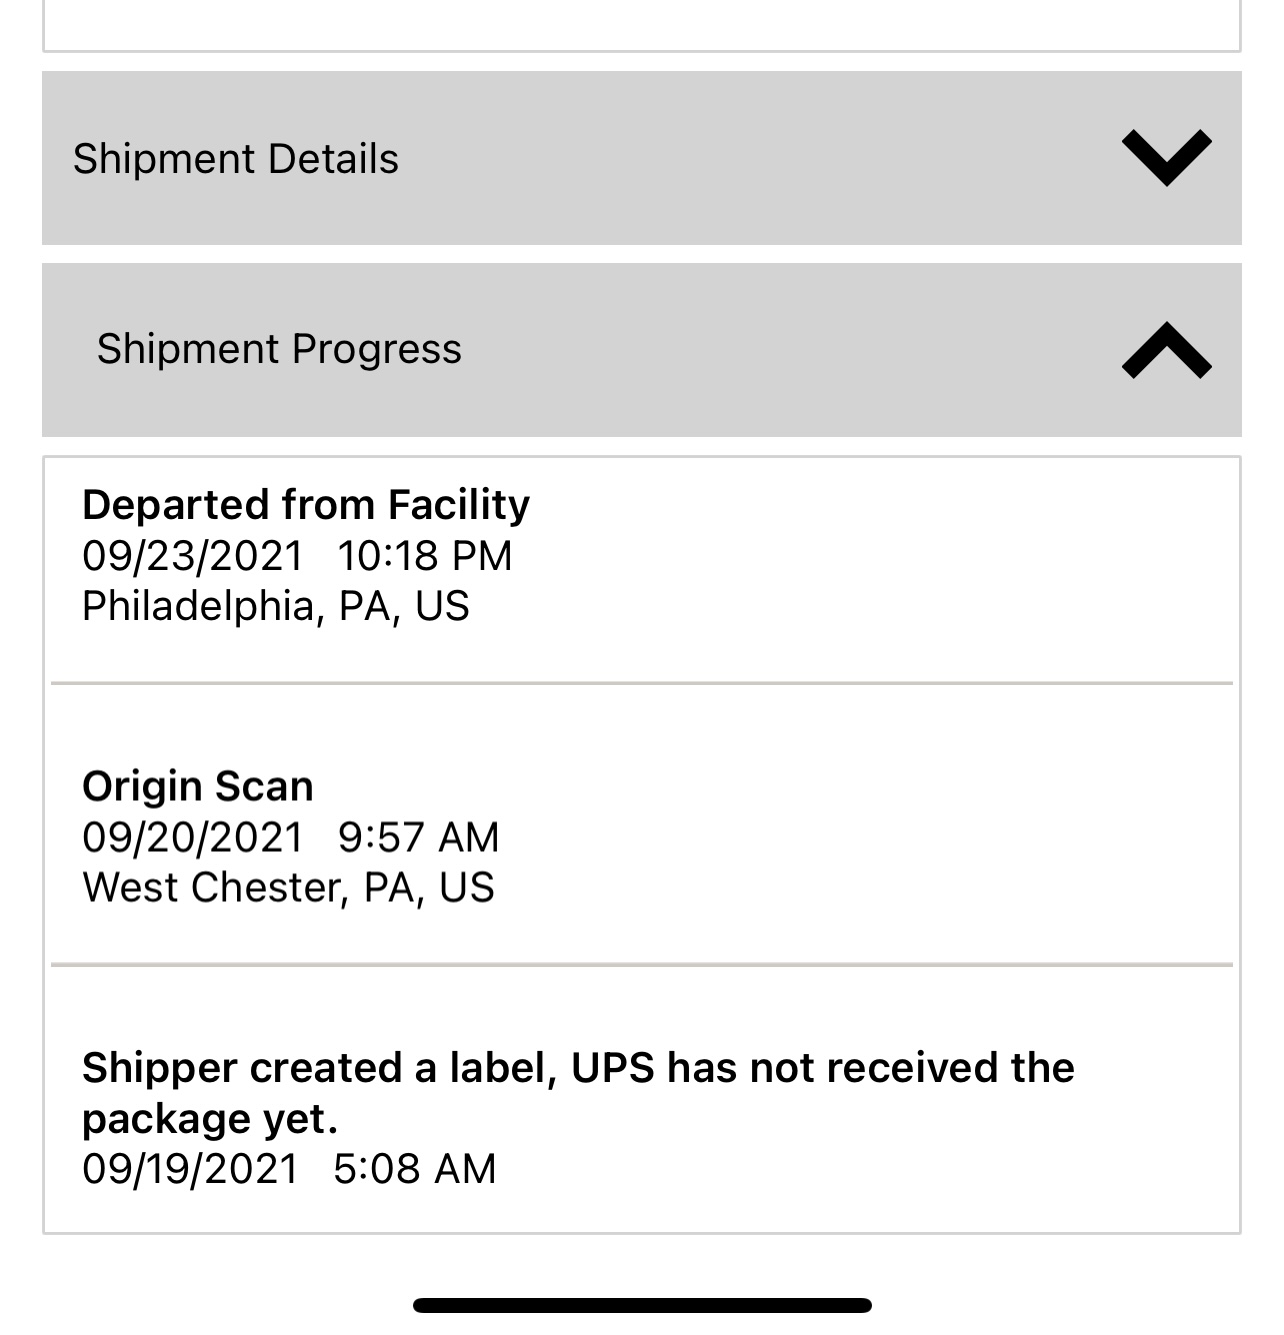The image size is (1284, 1335).
Task: Tap the Shipment Progress header label
Action: [279, 349]
